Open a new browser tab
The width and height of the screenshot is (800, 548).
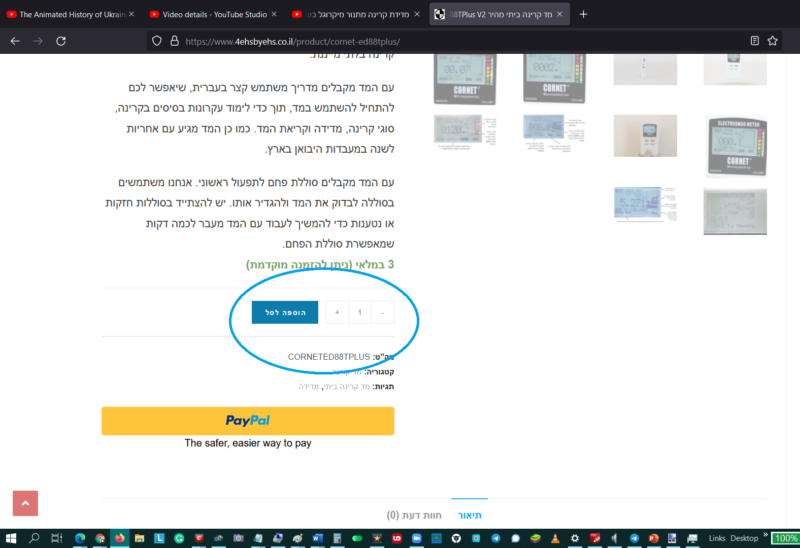(583, 14)
